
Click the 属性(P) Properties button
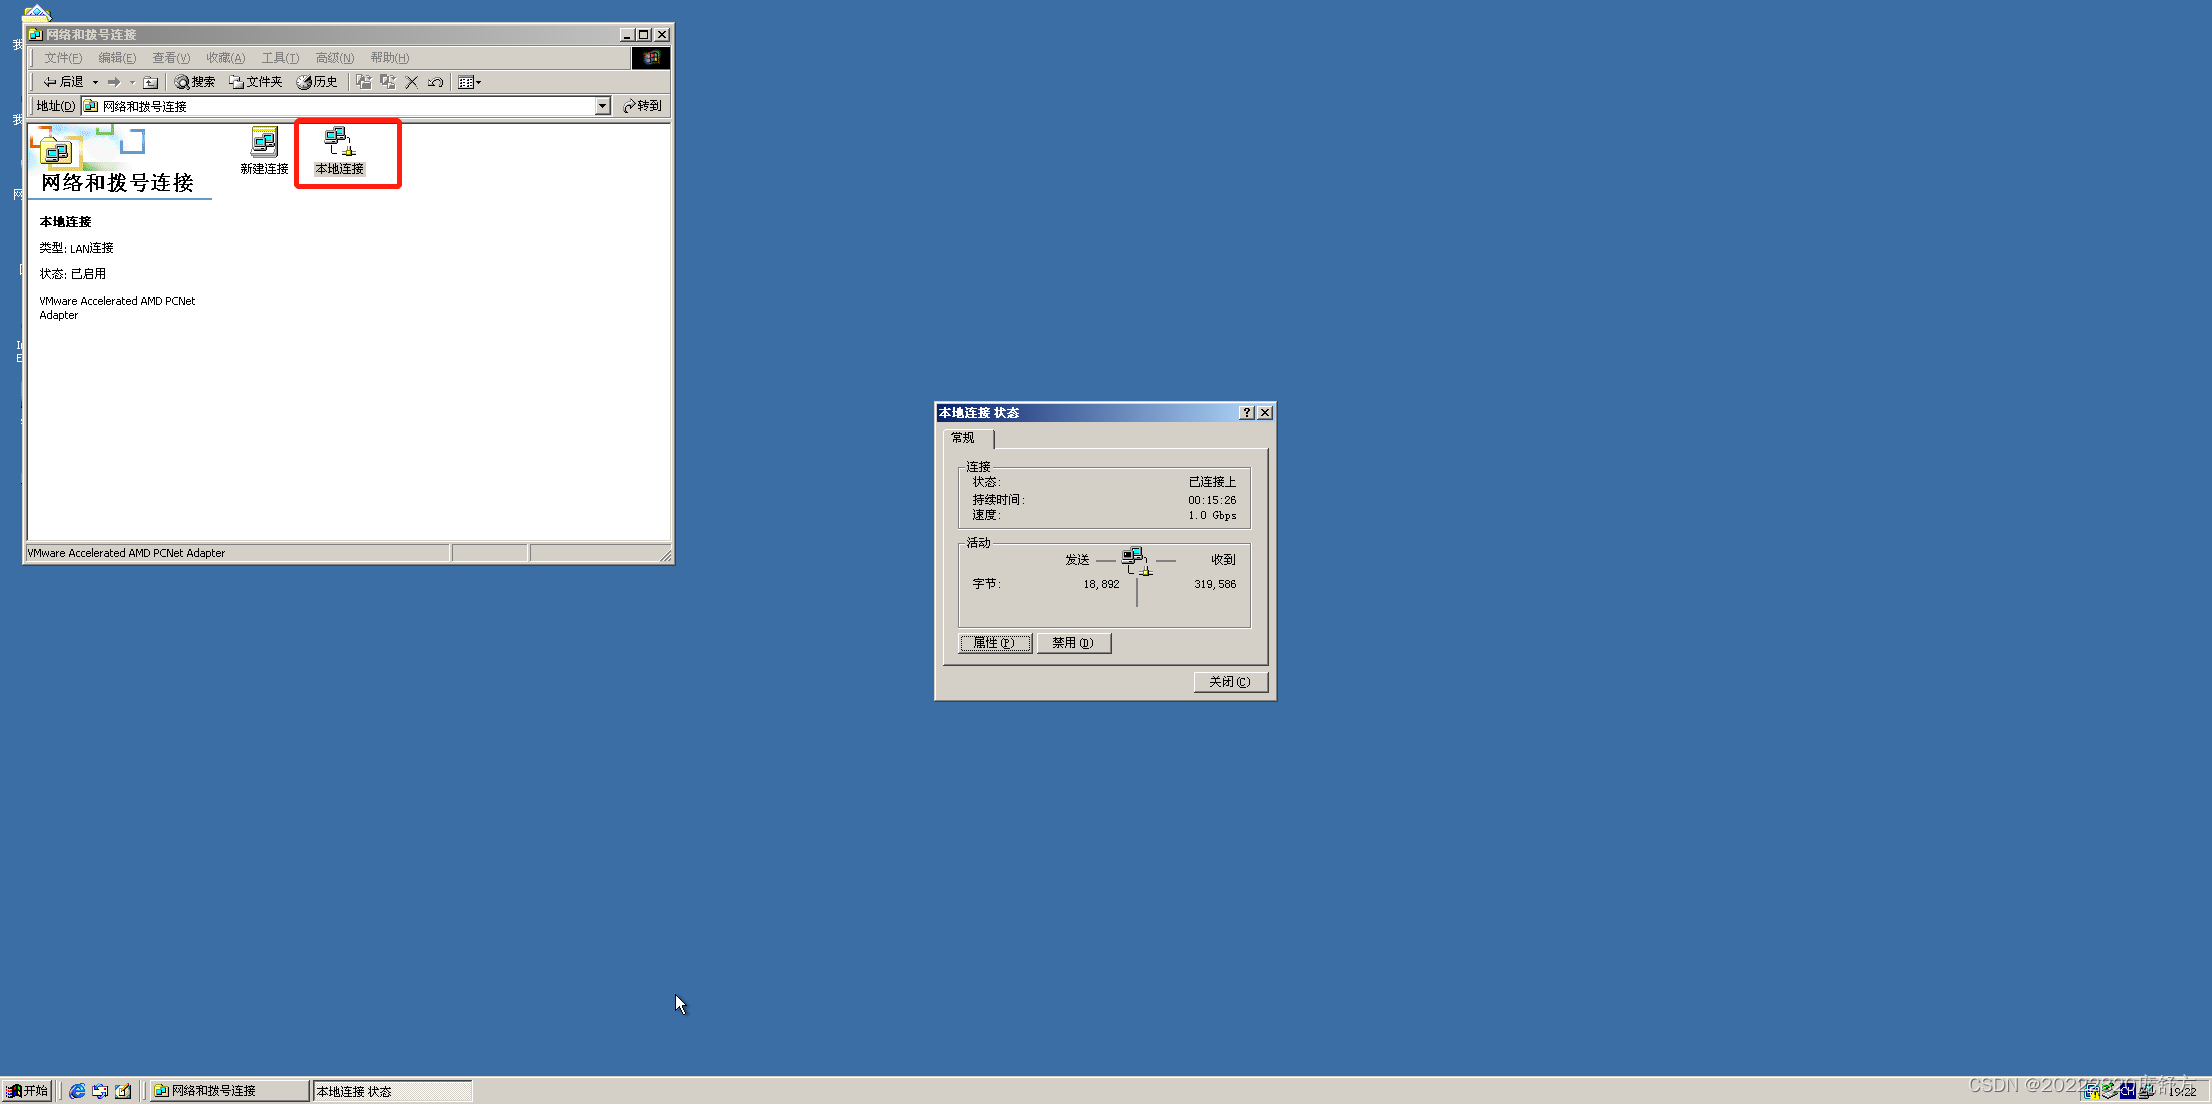[994, 643]
